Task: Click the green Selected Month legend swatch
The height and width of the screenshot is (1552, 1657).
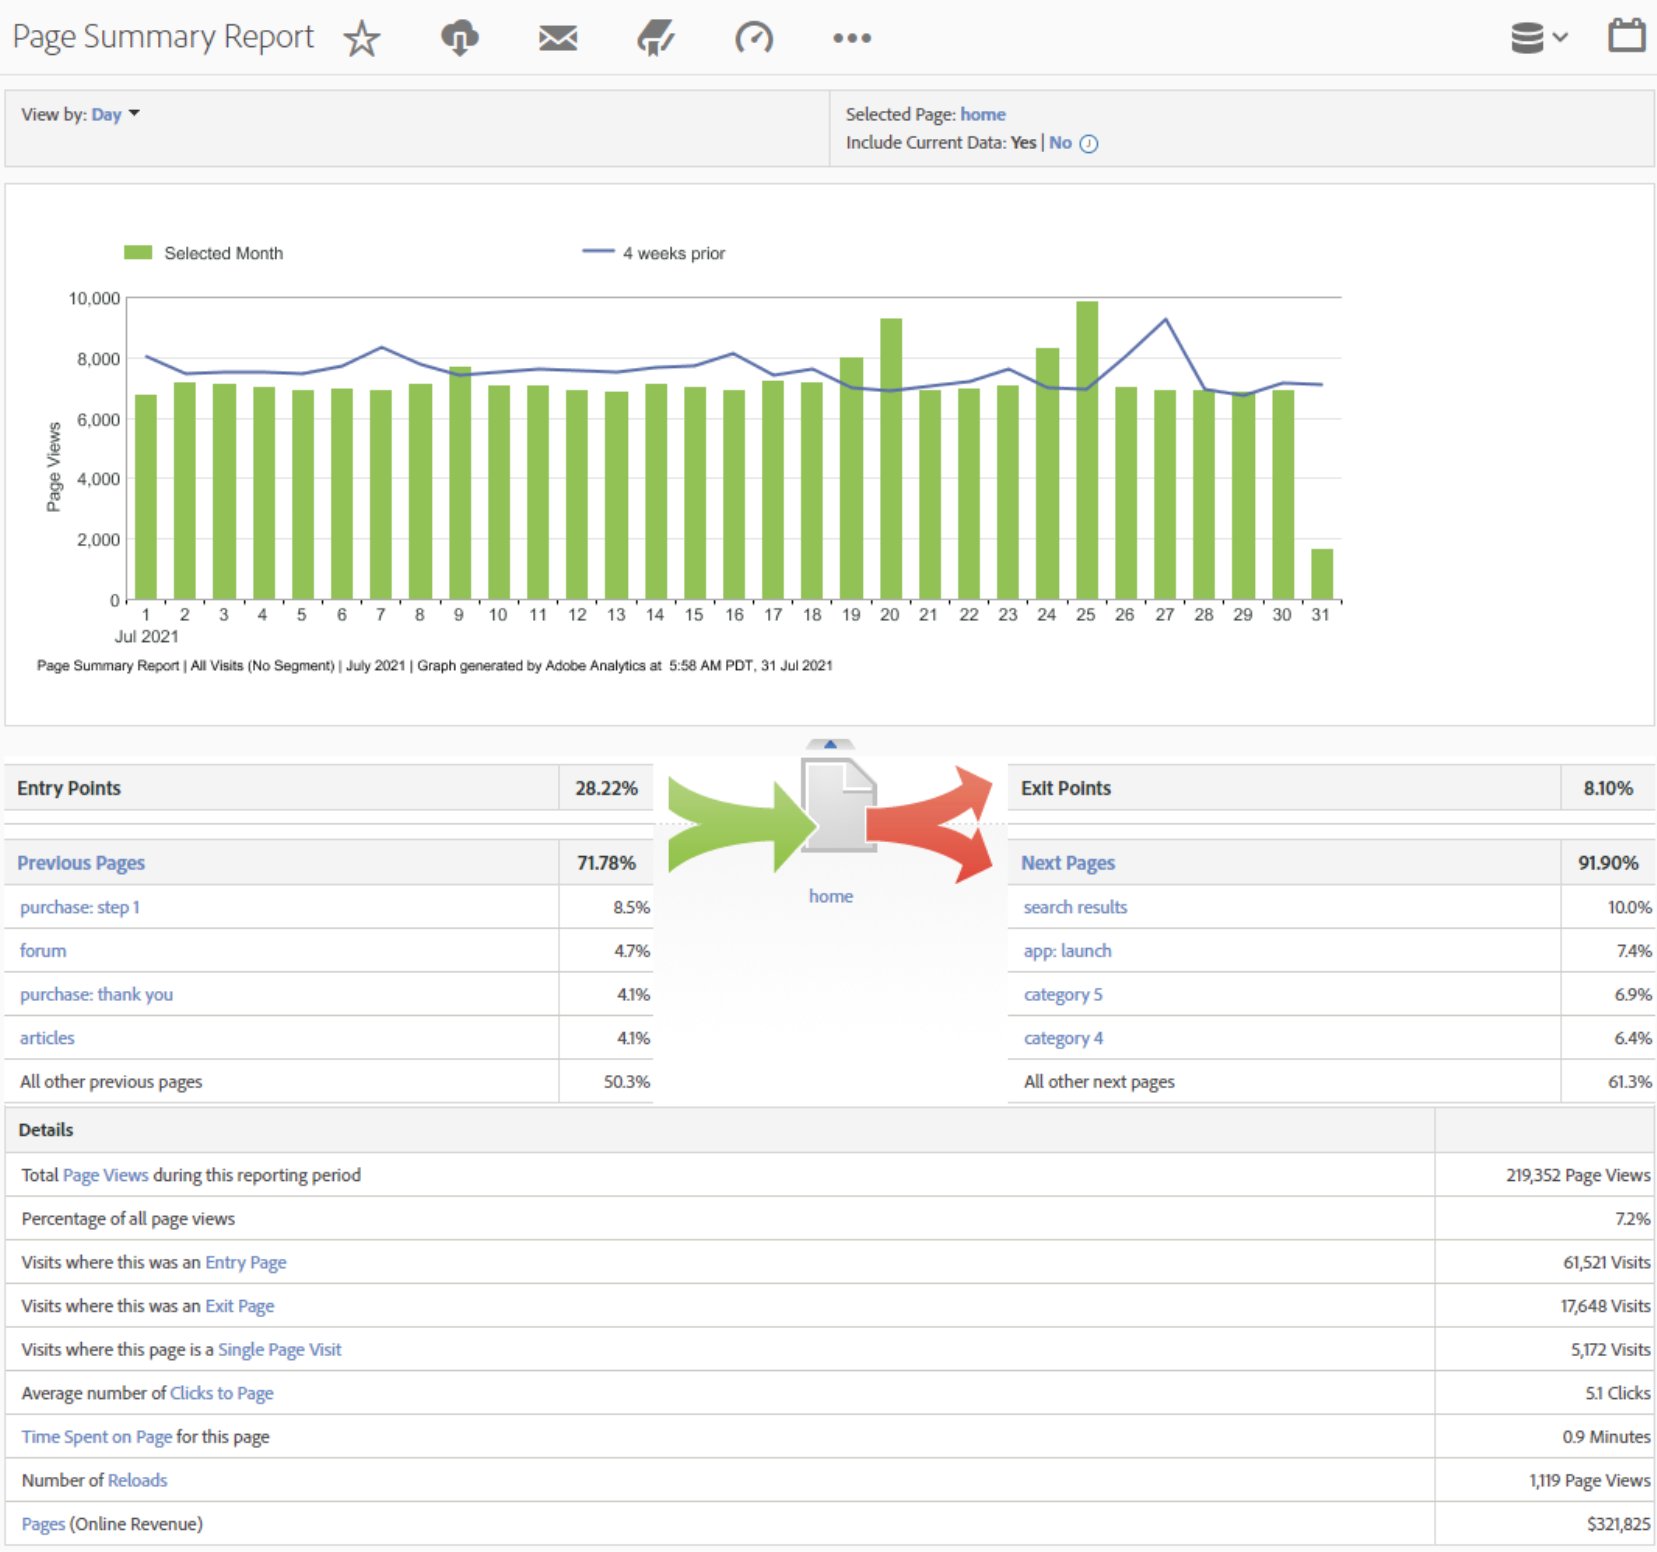Action: [x=138, y=253]
